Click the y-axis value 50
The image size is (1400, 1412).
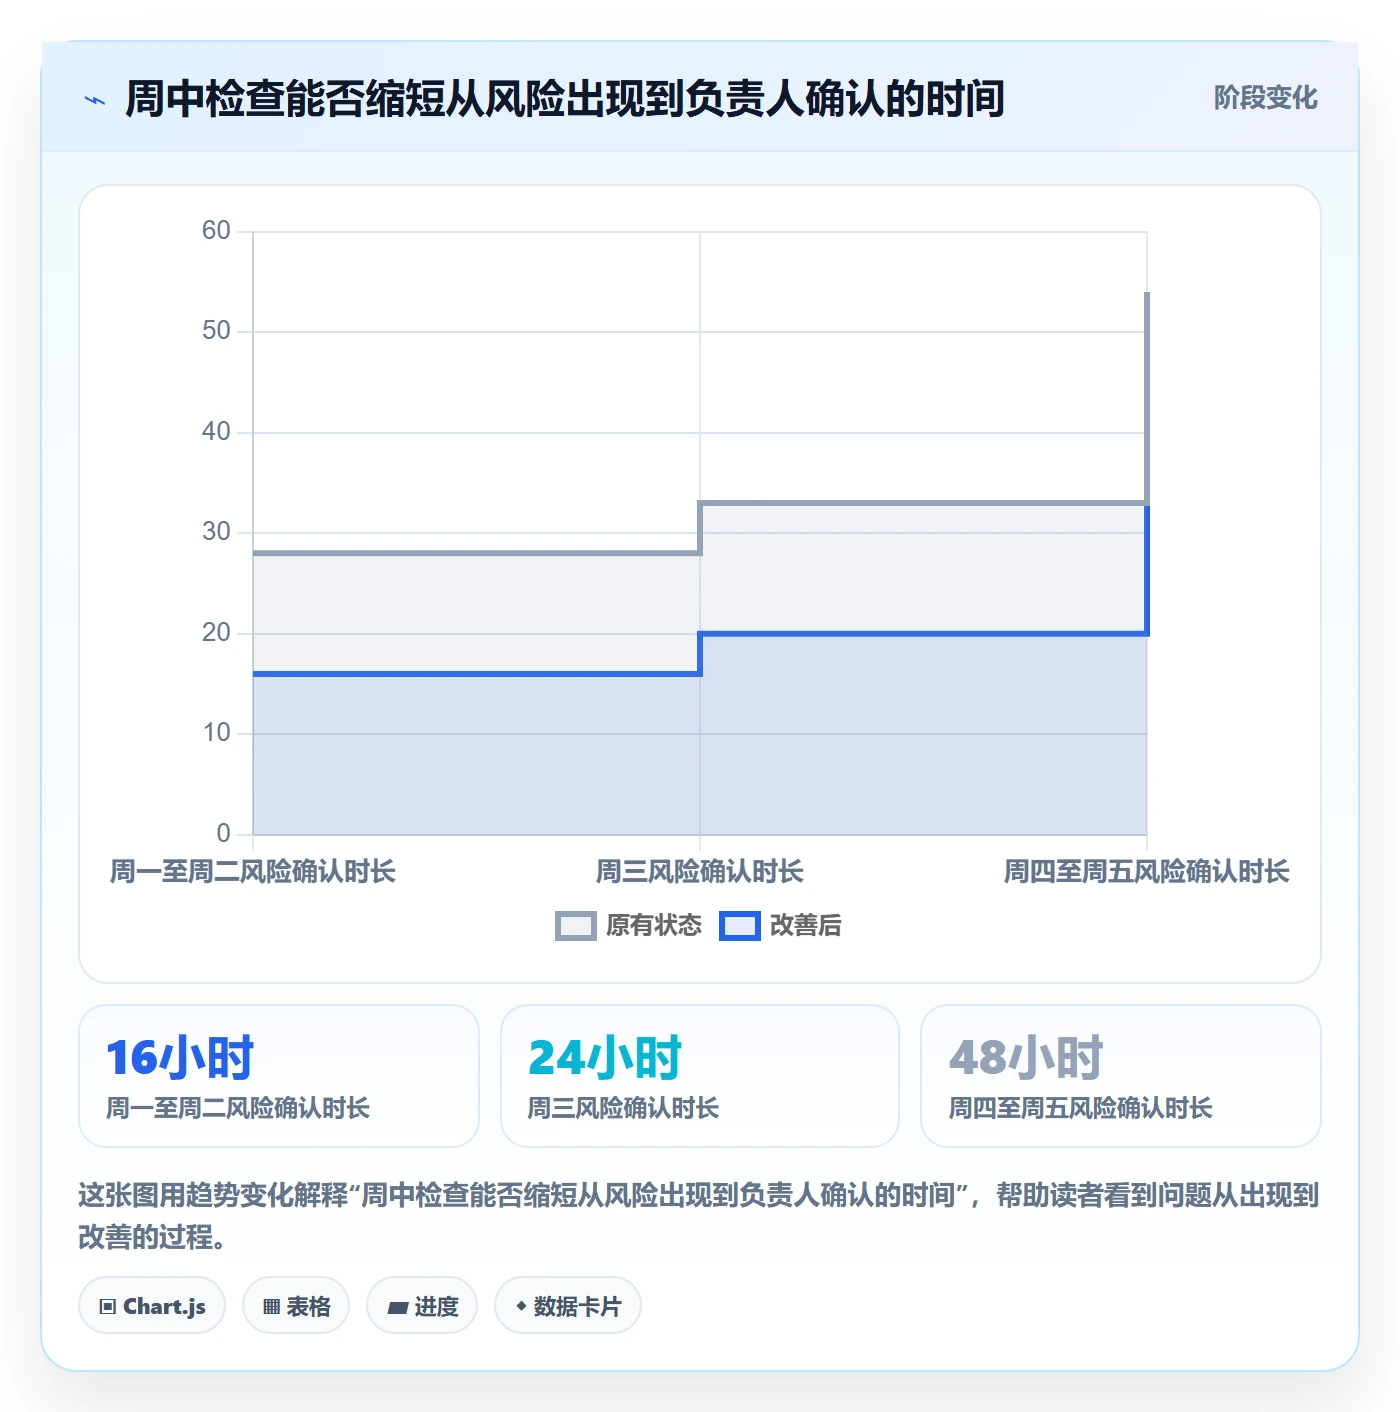pos(216,331)
